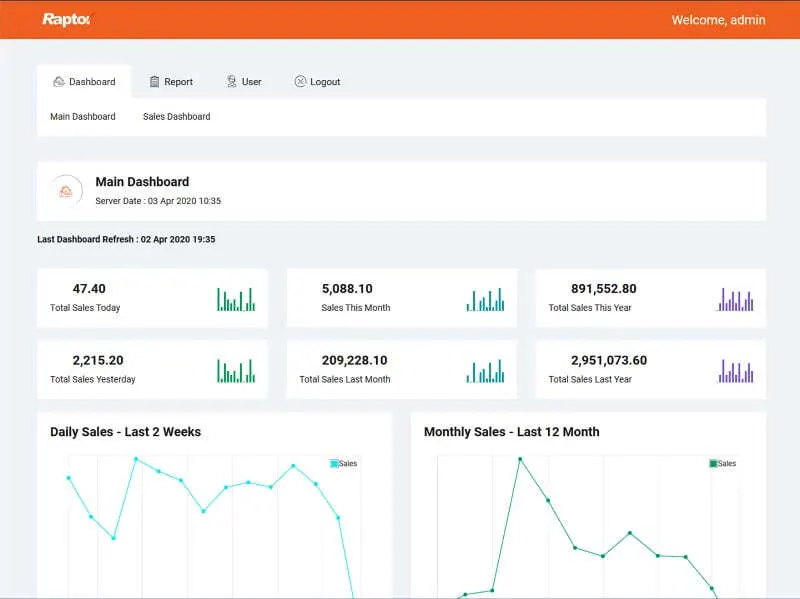Open the Main Dashboard submenu link
Image resolution: width=800 pixels, height=599 pixels.
tap(83, 117)
